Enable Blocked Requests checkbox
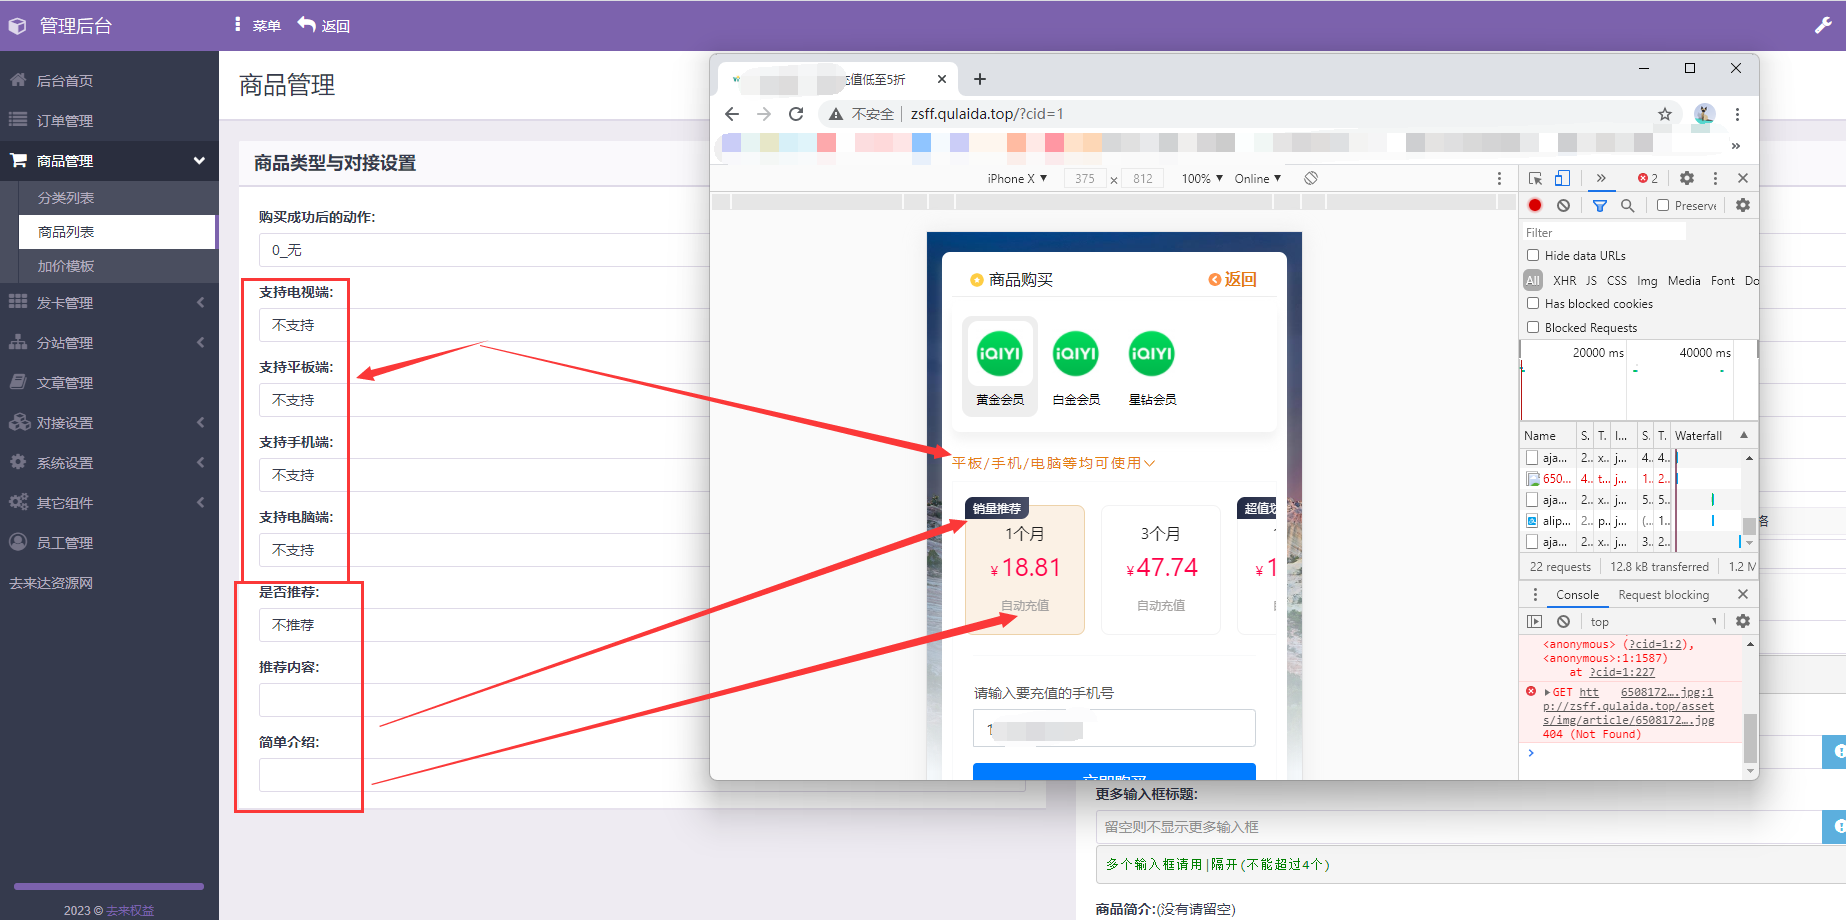 pos(1533,327)
